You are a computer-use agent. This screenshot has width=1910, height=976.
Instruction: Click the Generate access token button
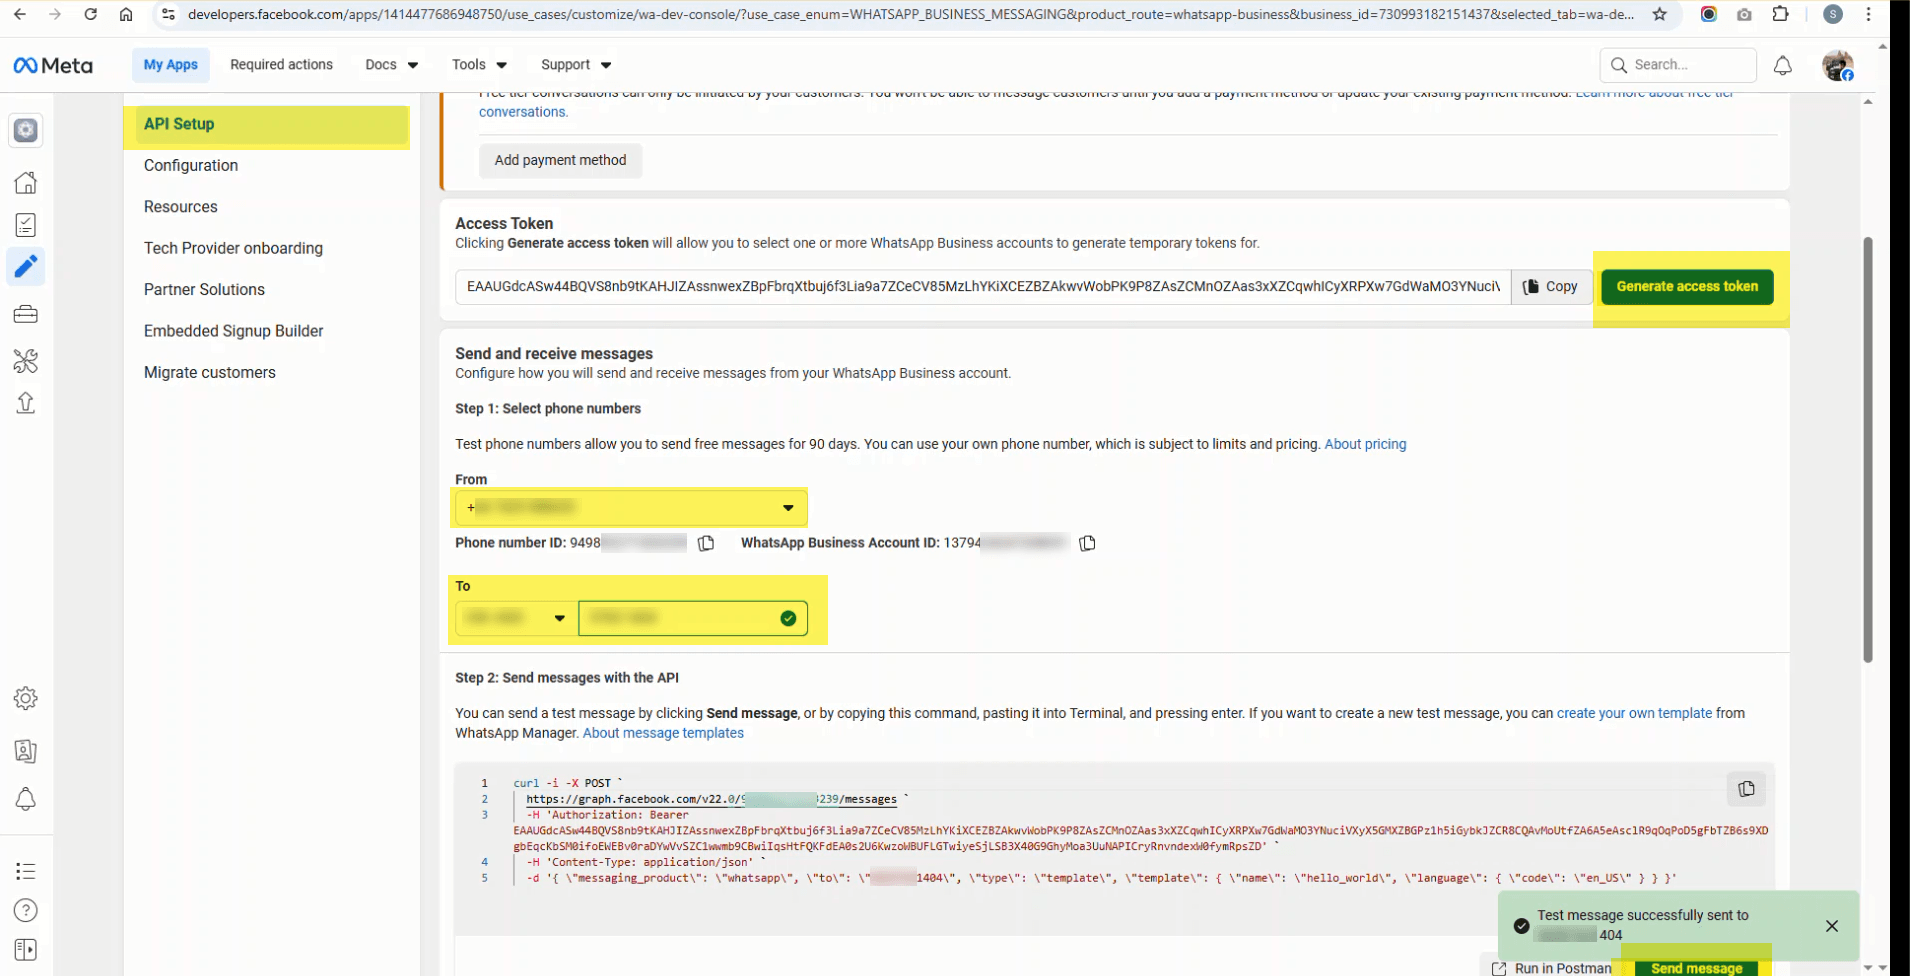point(1686,286)
